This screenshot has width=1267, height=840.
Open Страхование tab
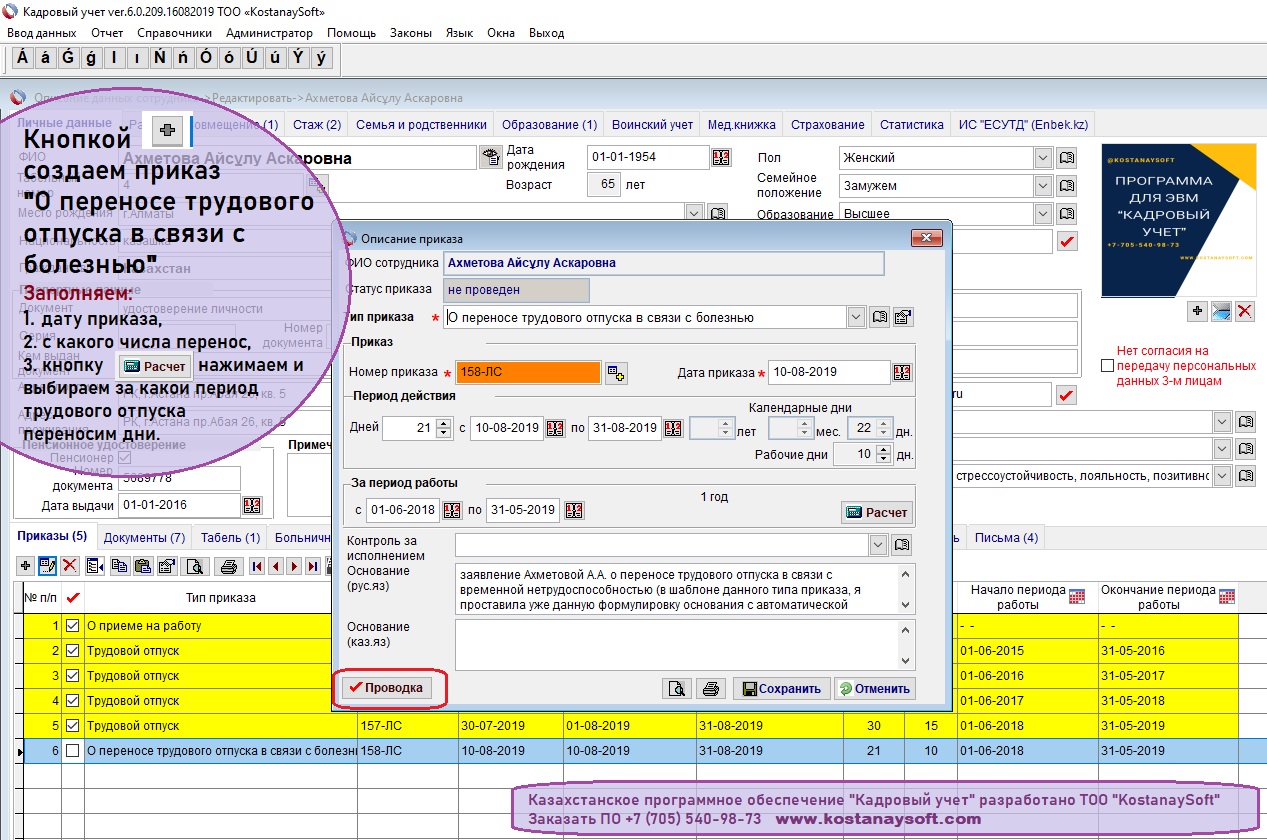pos(827,125)
